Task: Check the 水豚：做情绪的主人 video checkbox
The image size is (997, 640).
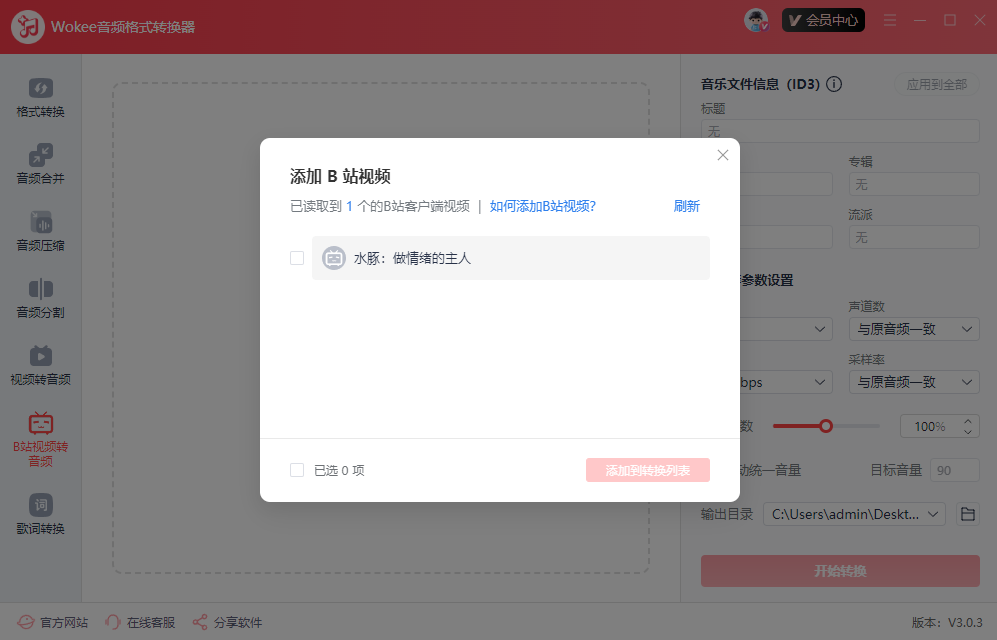Action: click(x=296, y=257)
